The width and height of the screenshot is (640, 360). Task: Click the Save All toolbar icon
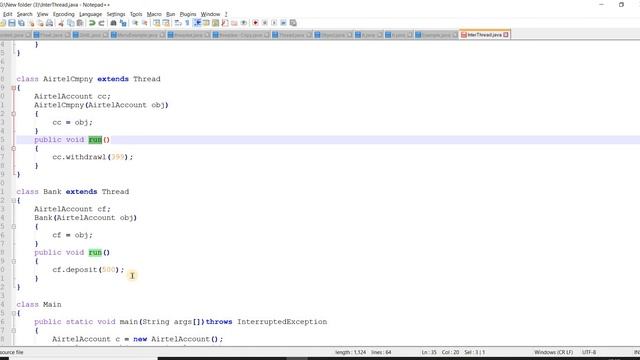click(21, 23)
